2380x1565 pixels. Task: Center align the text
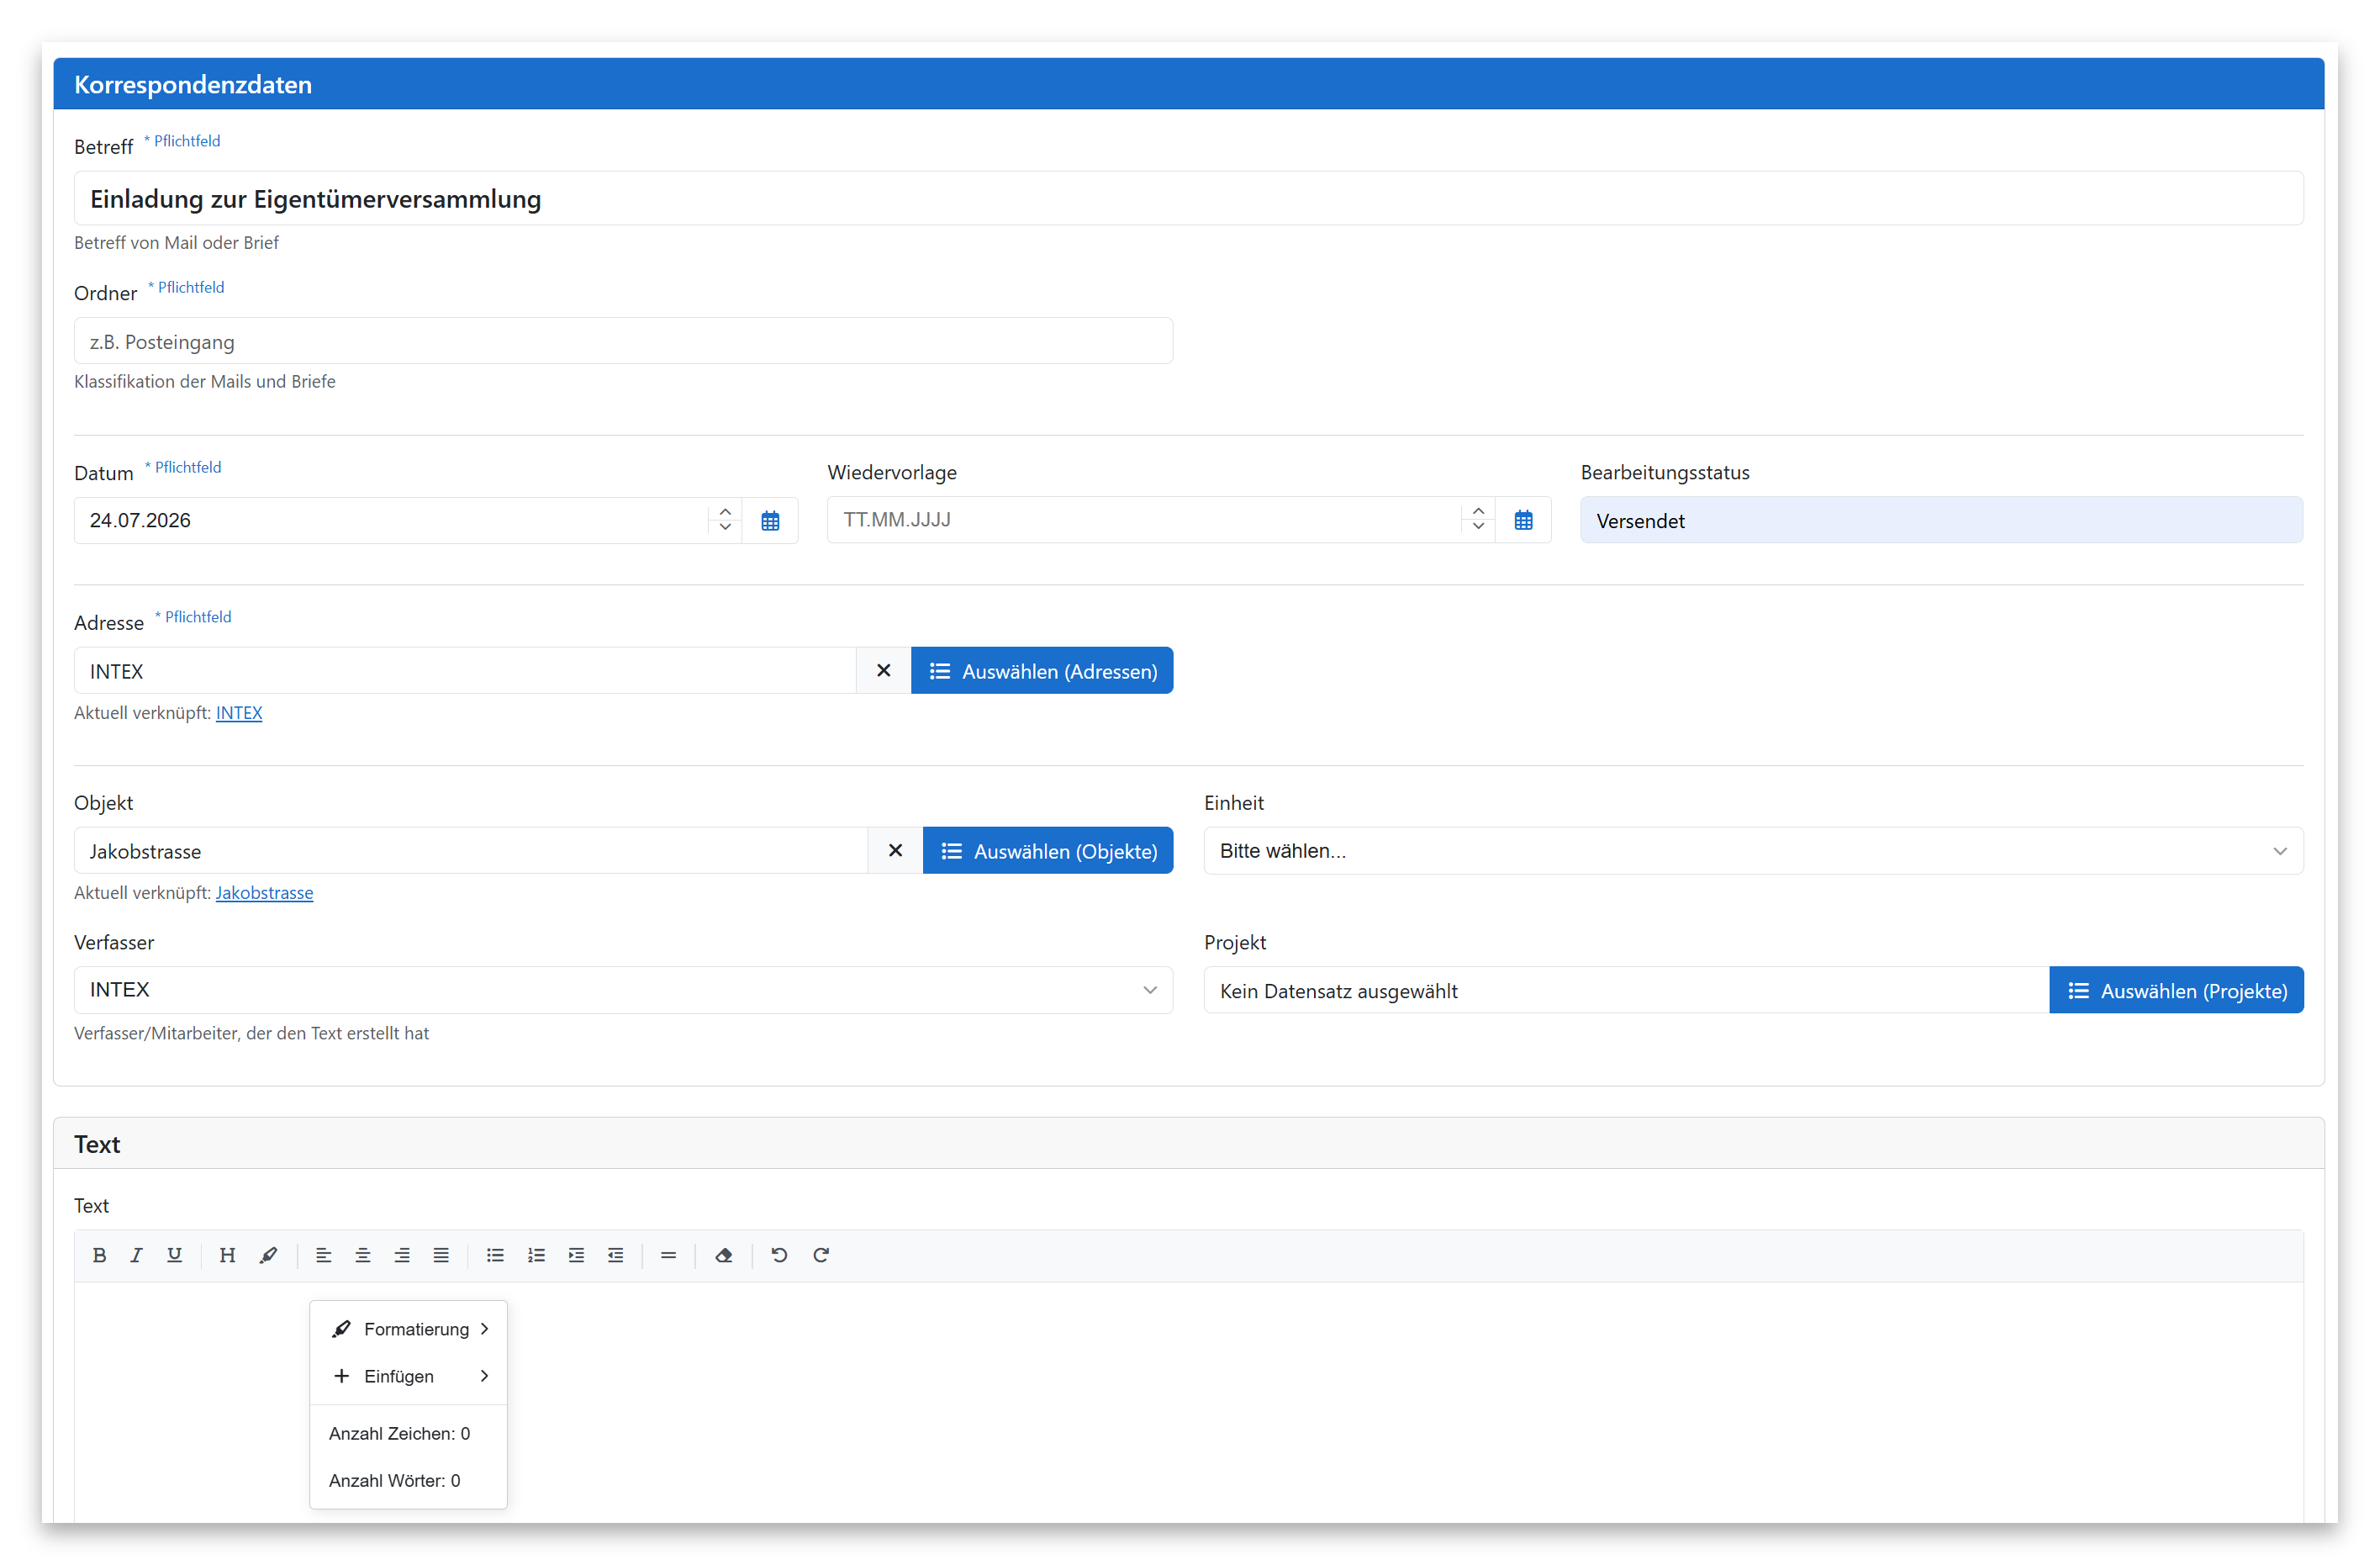click(x=363, y=1255)
